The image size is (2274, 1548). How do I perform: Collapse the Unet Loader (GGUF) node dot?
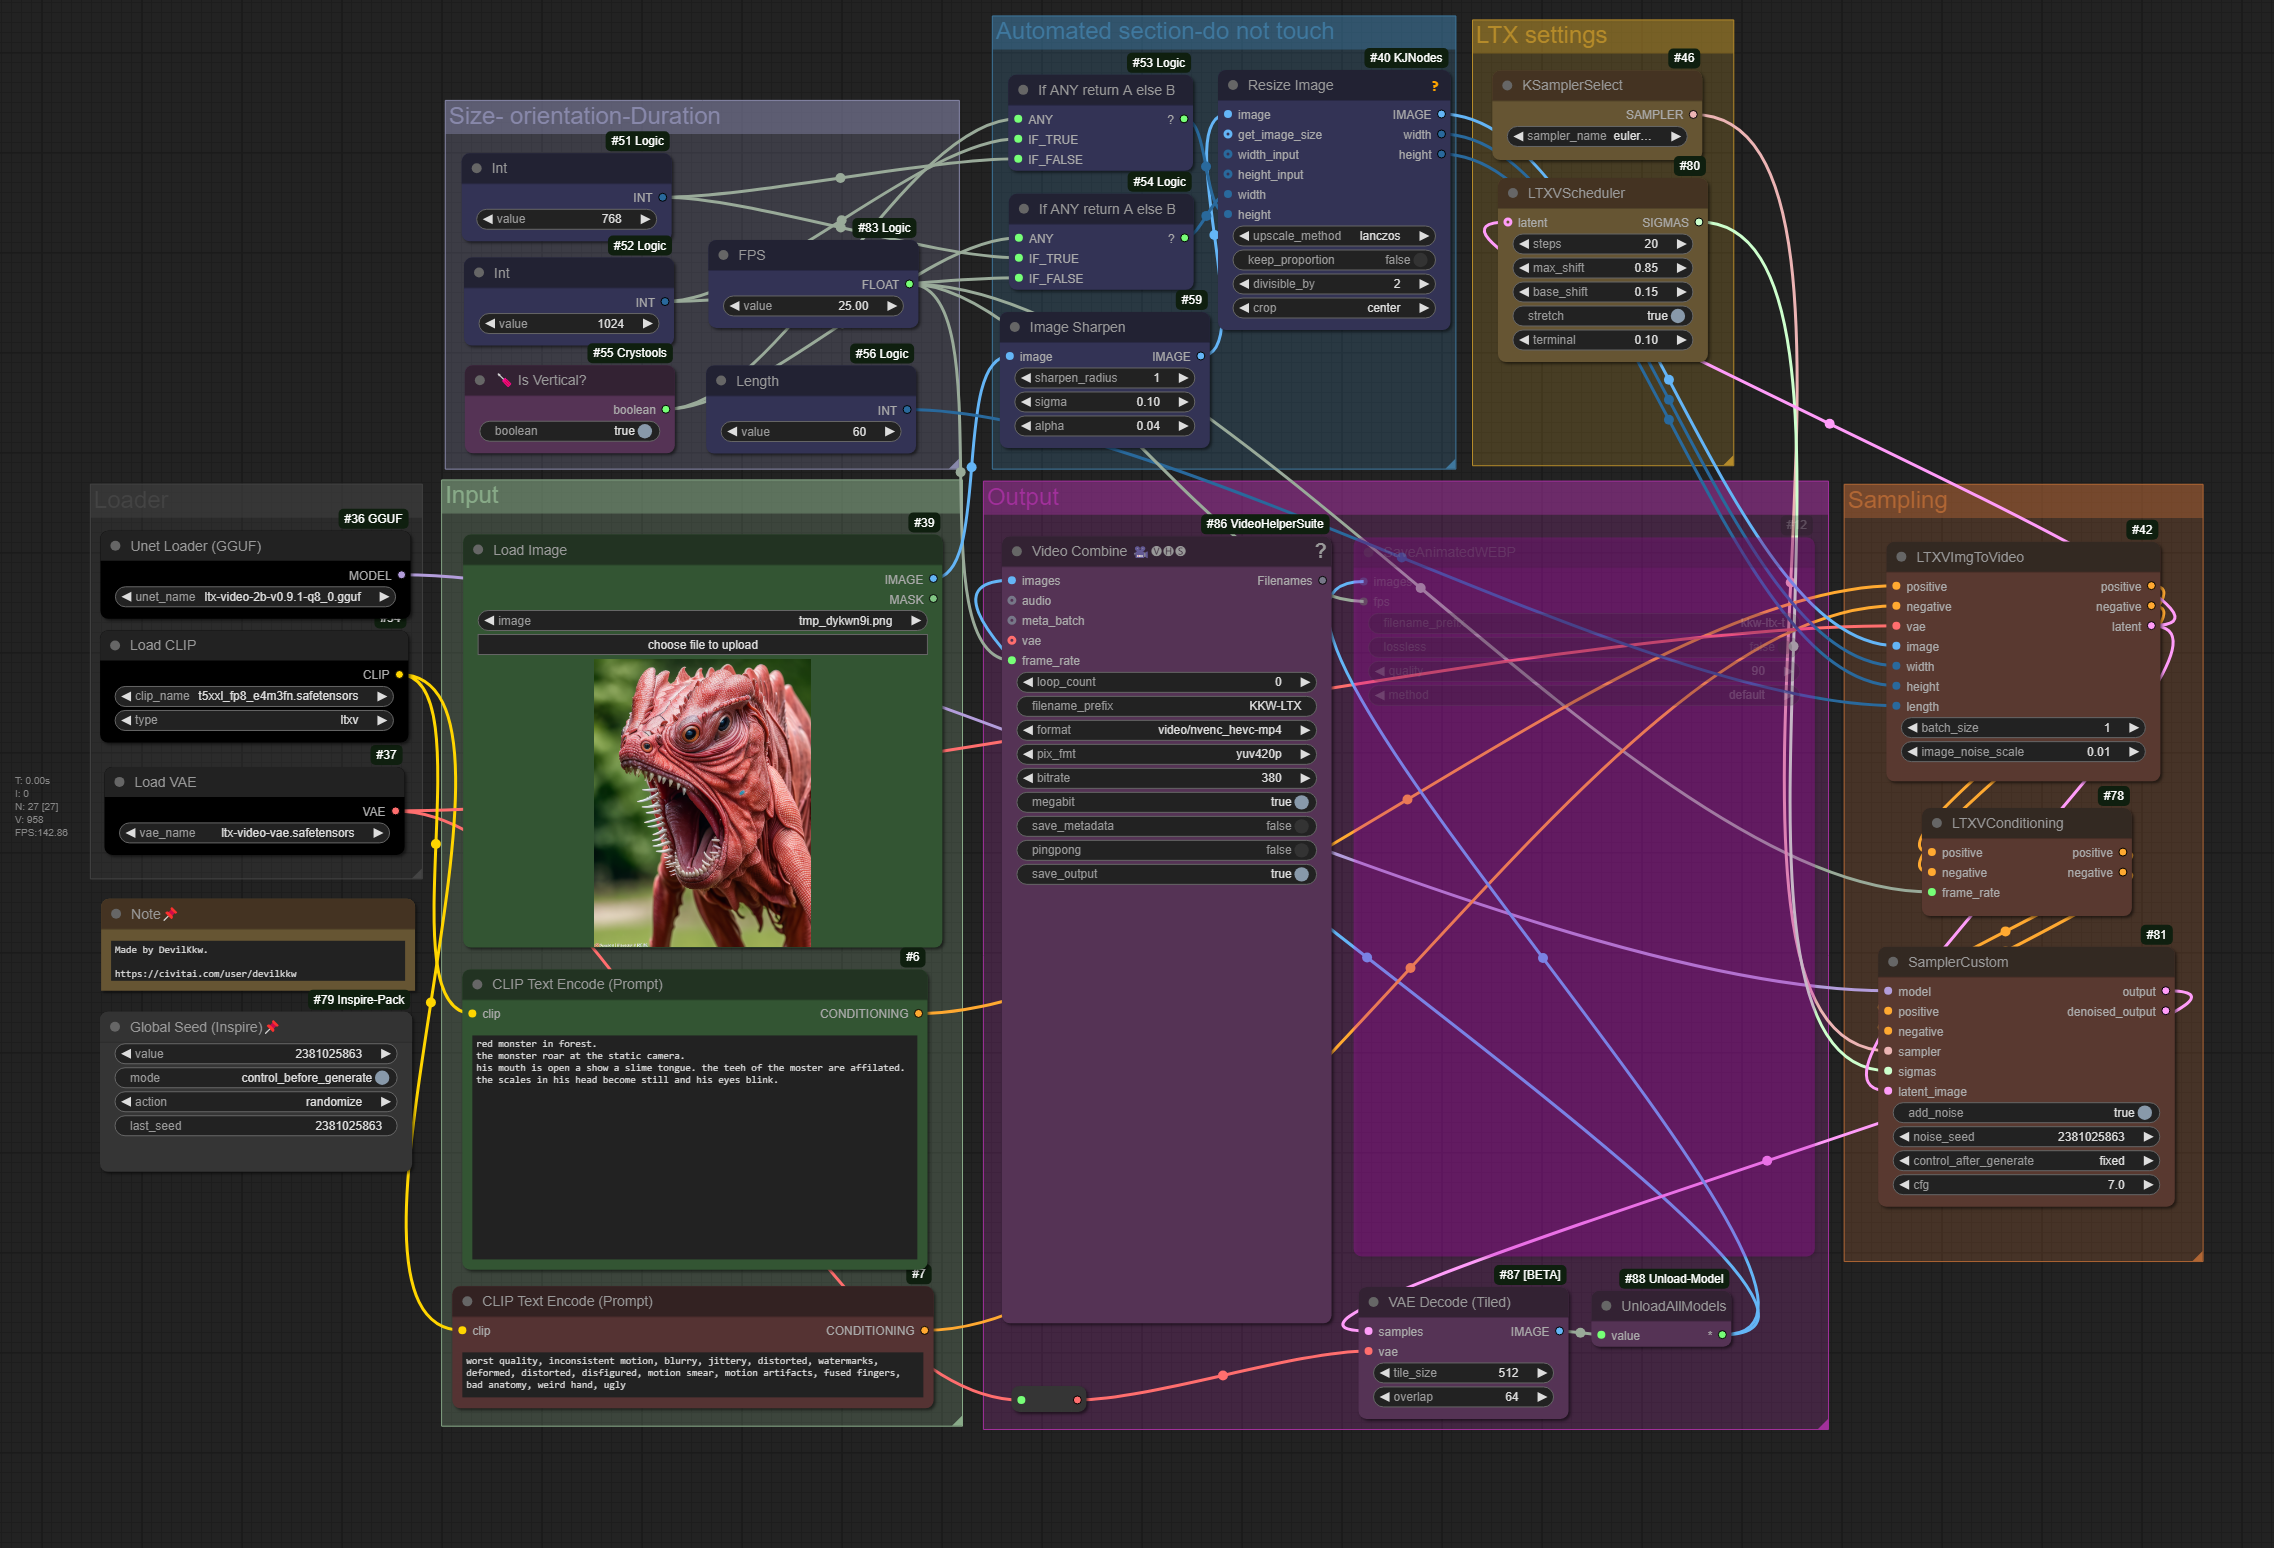pos(116,546)
